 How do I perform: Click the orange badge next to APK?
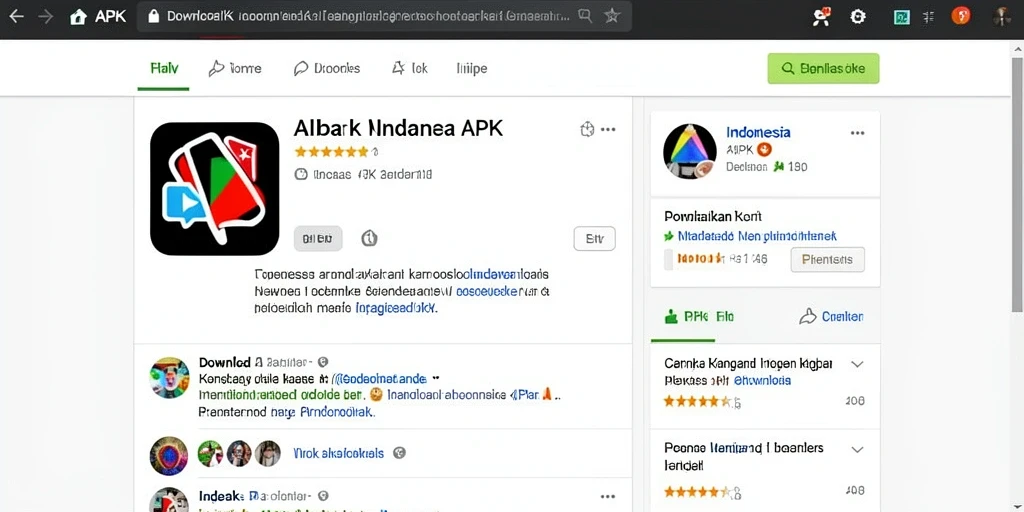click(x=765, y=150)
